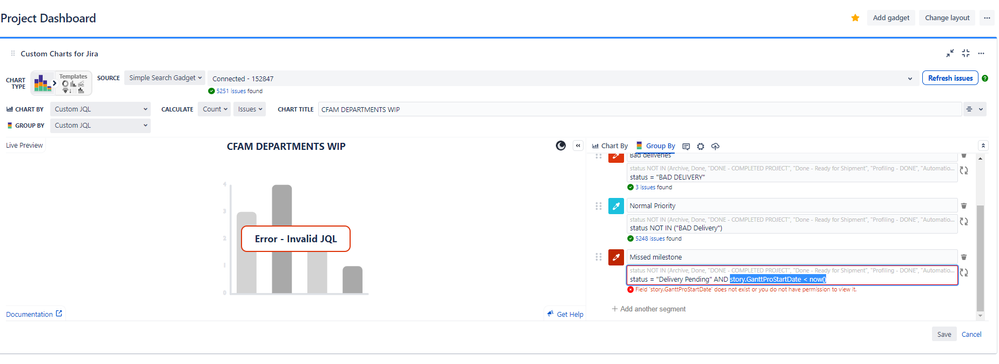Save the chart configuration
This screenshot has width=999, height=364.
944,334
